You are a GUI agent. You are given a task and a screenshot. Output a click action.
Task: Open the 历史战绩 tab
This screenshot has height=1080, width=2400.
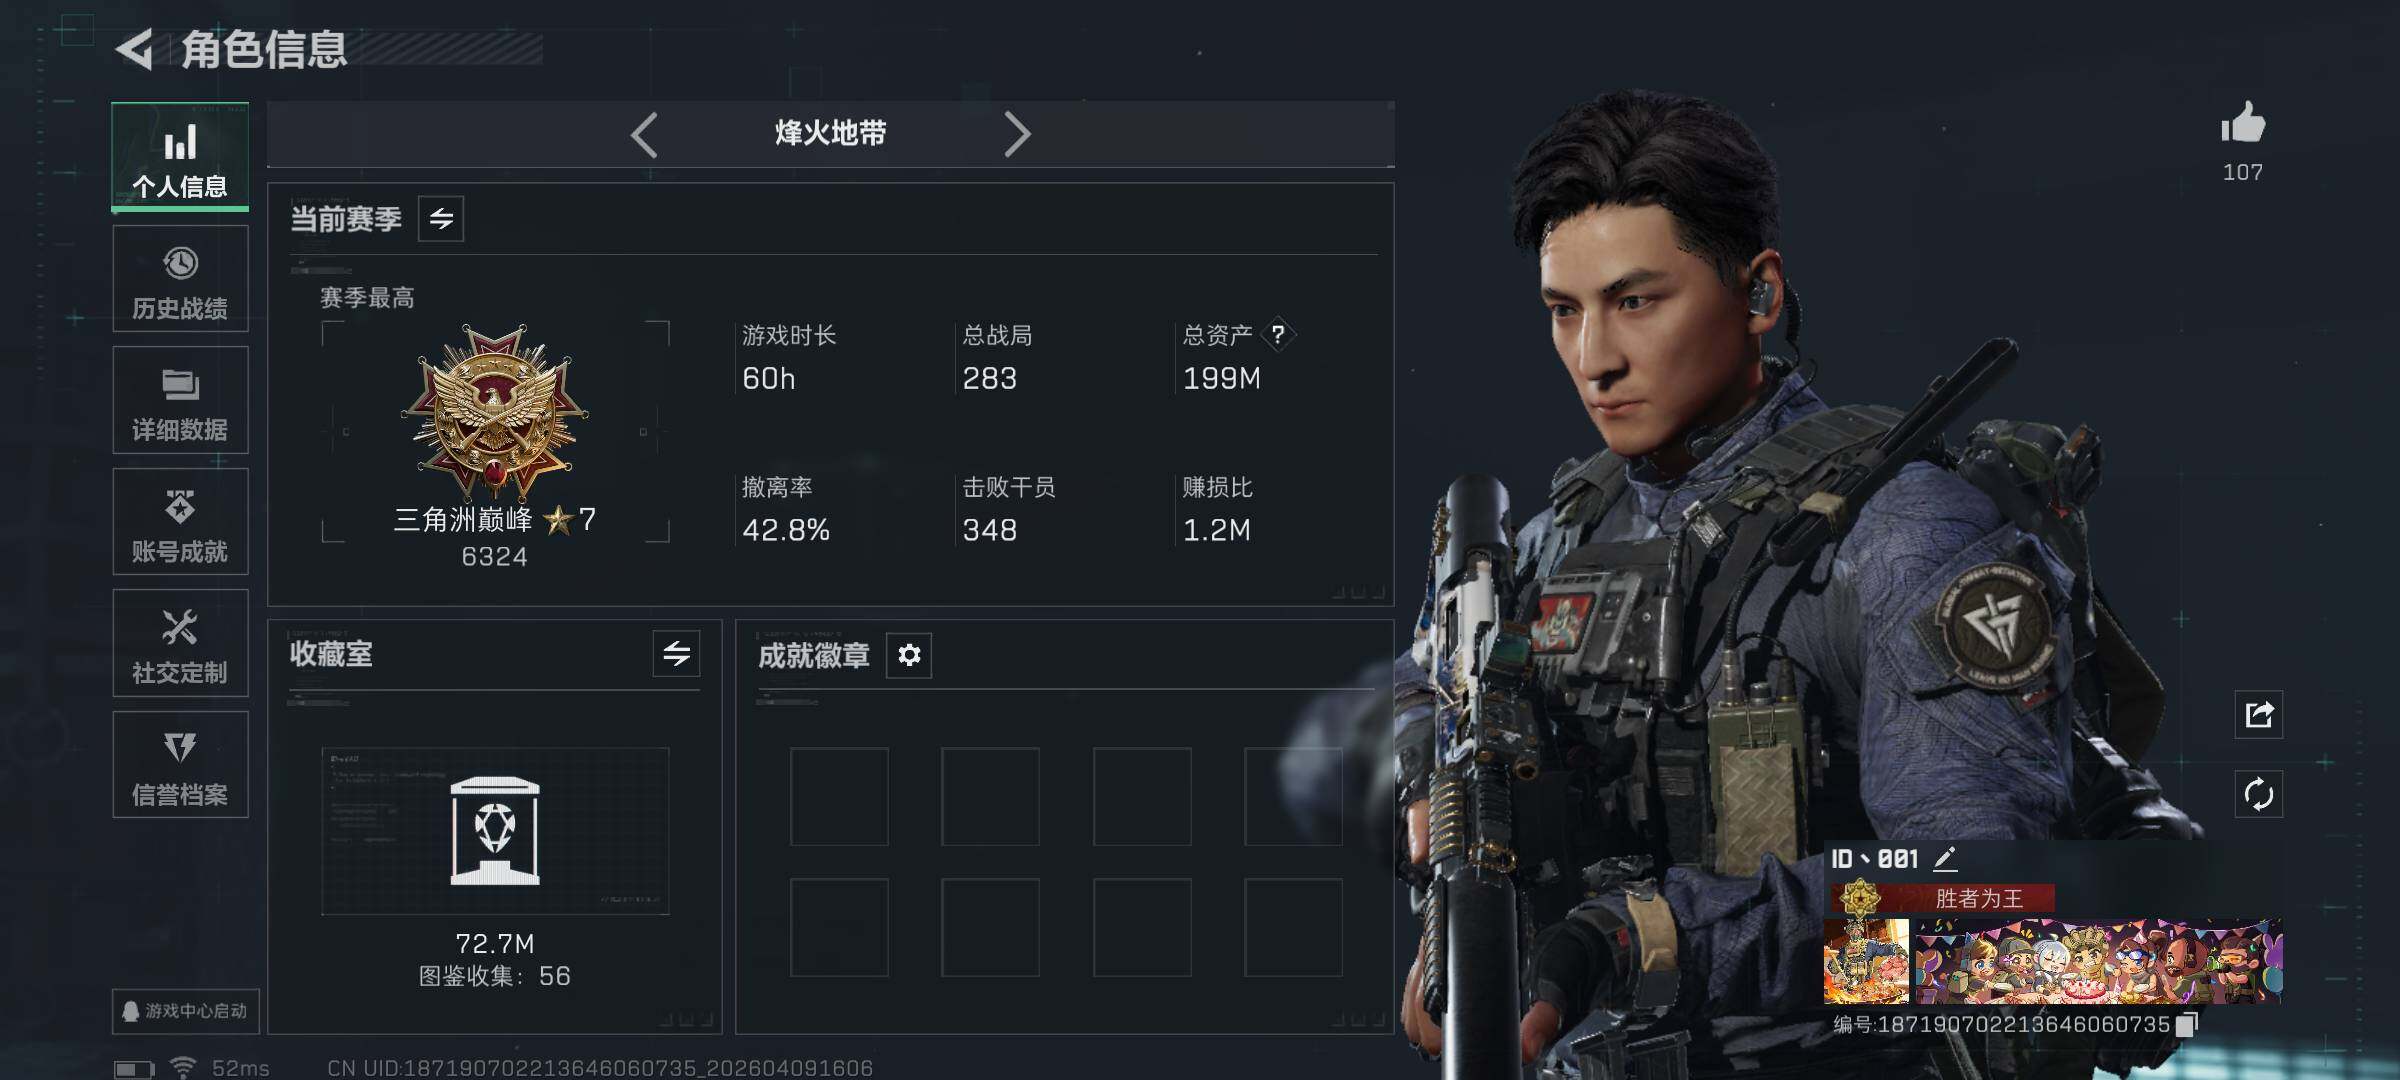(180, 279)
